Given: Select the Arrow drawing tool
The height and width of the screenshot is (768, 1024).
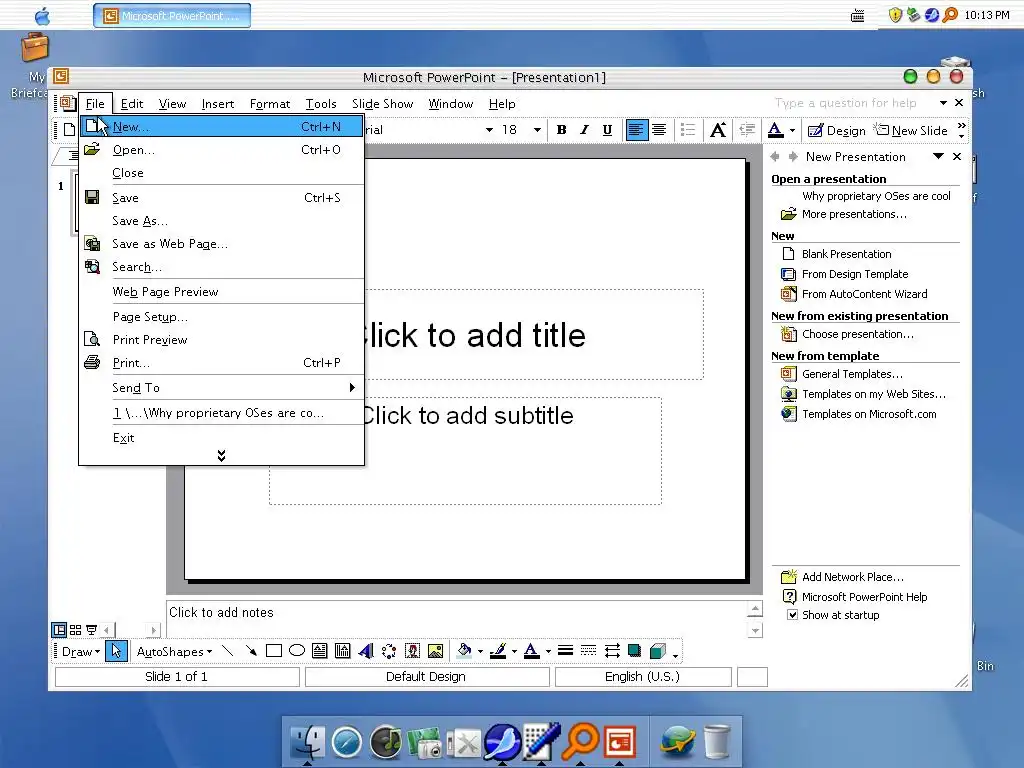Looking at the screenshot, I should tap(251, 651).
